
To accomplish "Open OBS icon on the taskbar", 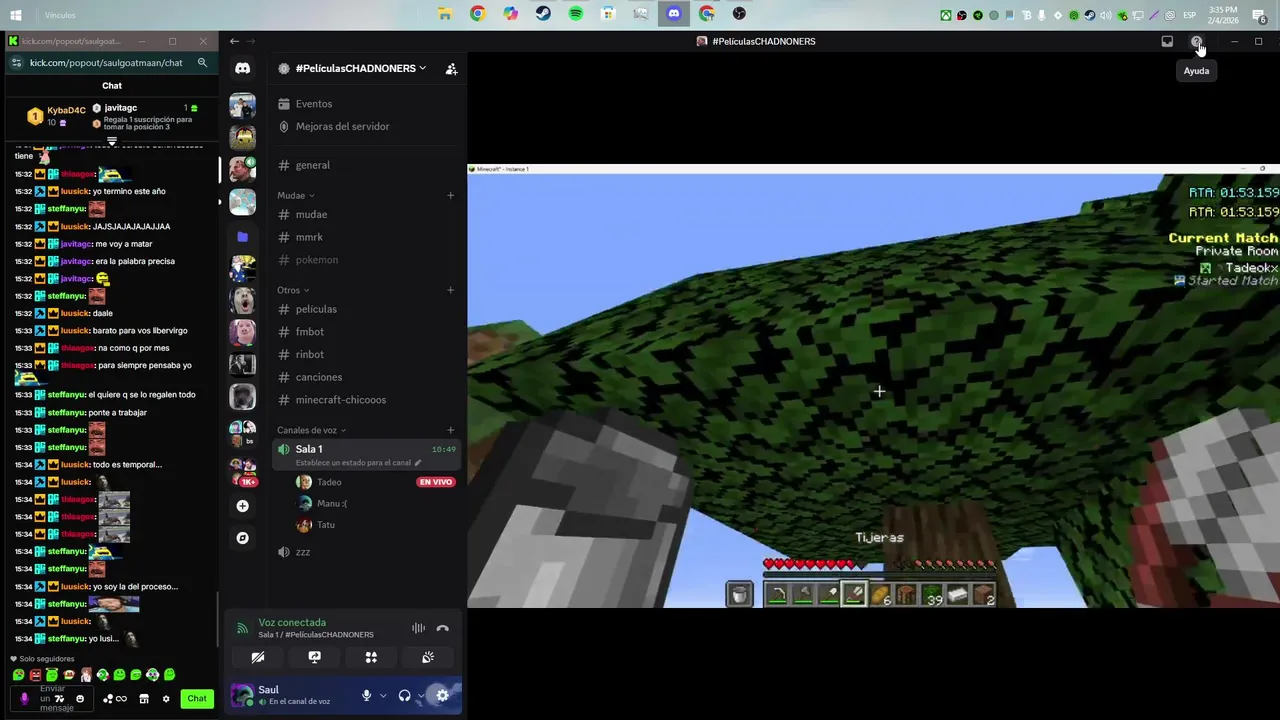I will pos(739,14).
